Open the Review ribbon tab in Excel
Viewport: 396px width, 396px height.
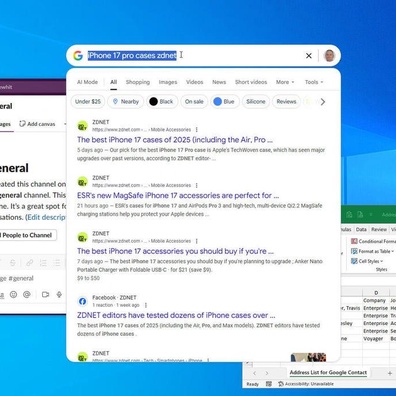click(x=379, y=229)
